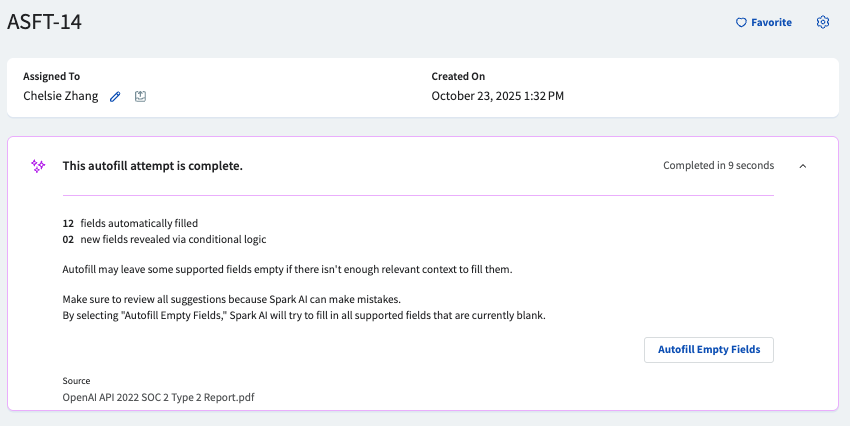Click the October 23, 2025 creation date
The height and width of the screenshot is (426, 850).
click(497, 97)
